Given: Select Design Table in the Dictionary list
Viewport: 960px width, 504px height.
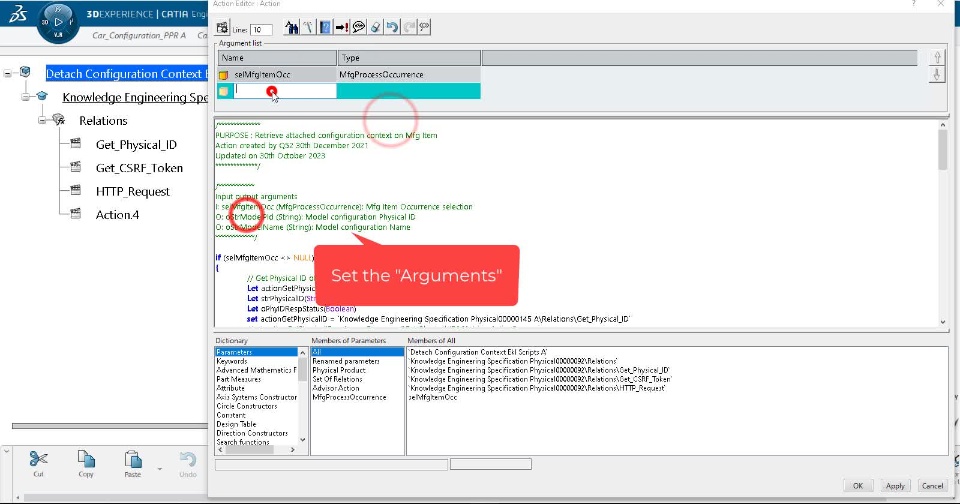Looking at the screenshot, I should 236,424.
